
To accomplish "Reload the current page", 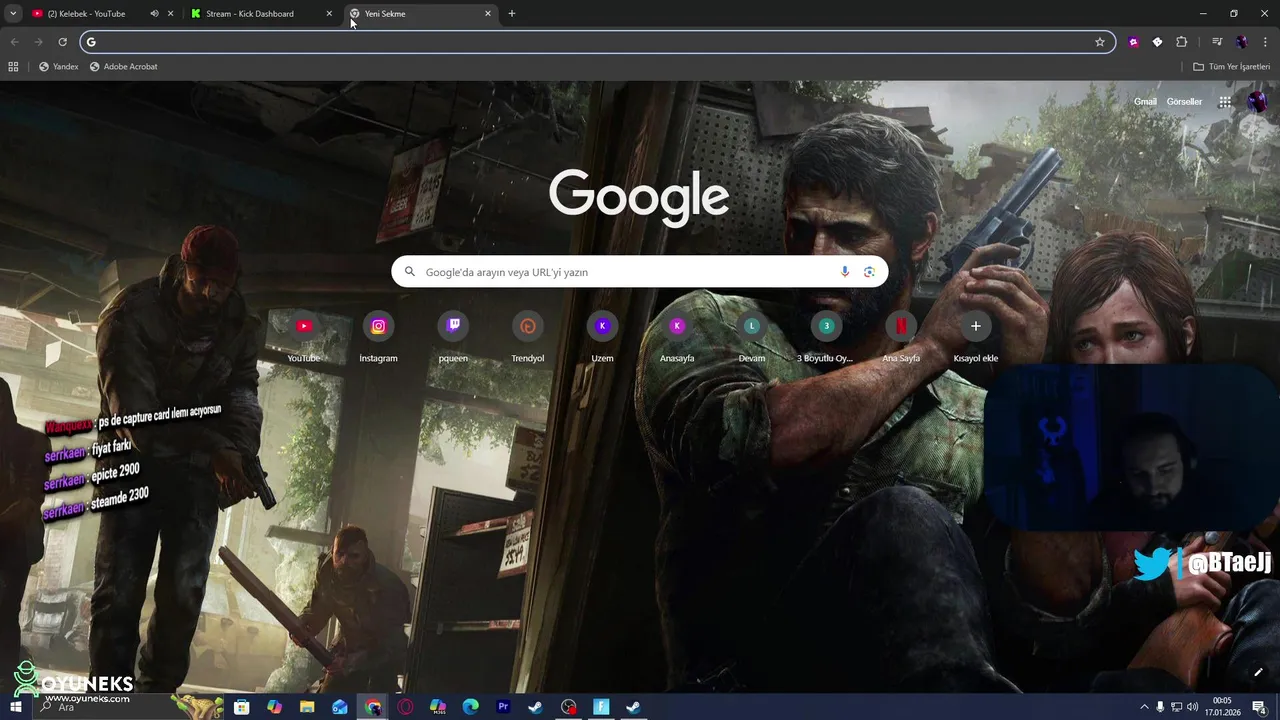I will pos(62,42).
